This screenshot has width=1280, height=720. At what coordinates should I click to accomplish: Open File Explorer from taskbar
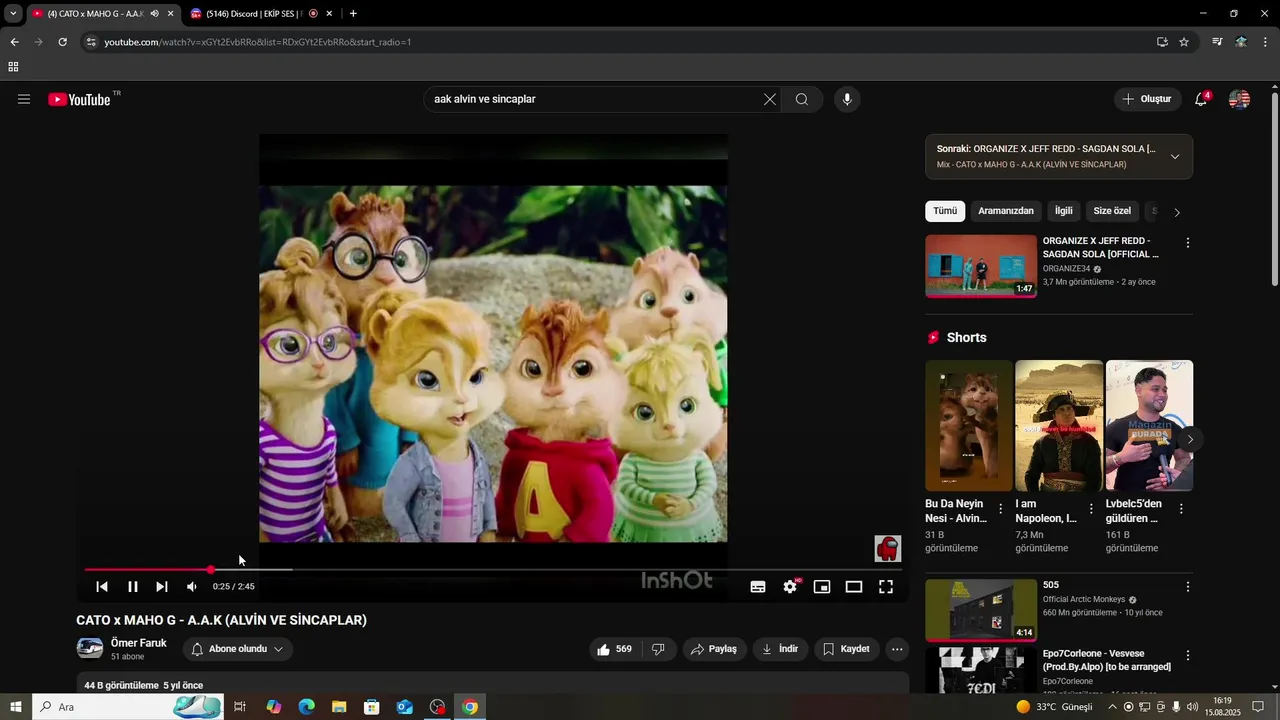click(x=339, y=707)
